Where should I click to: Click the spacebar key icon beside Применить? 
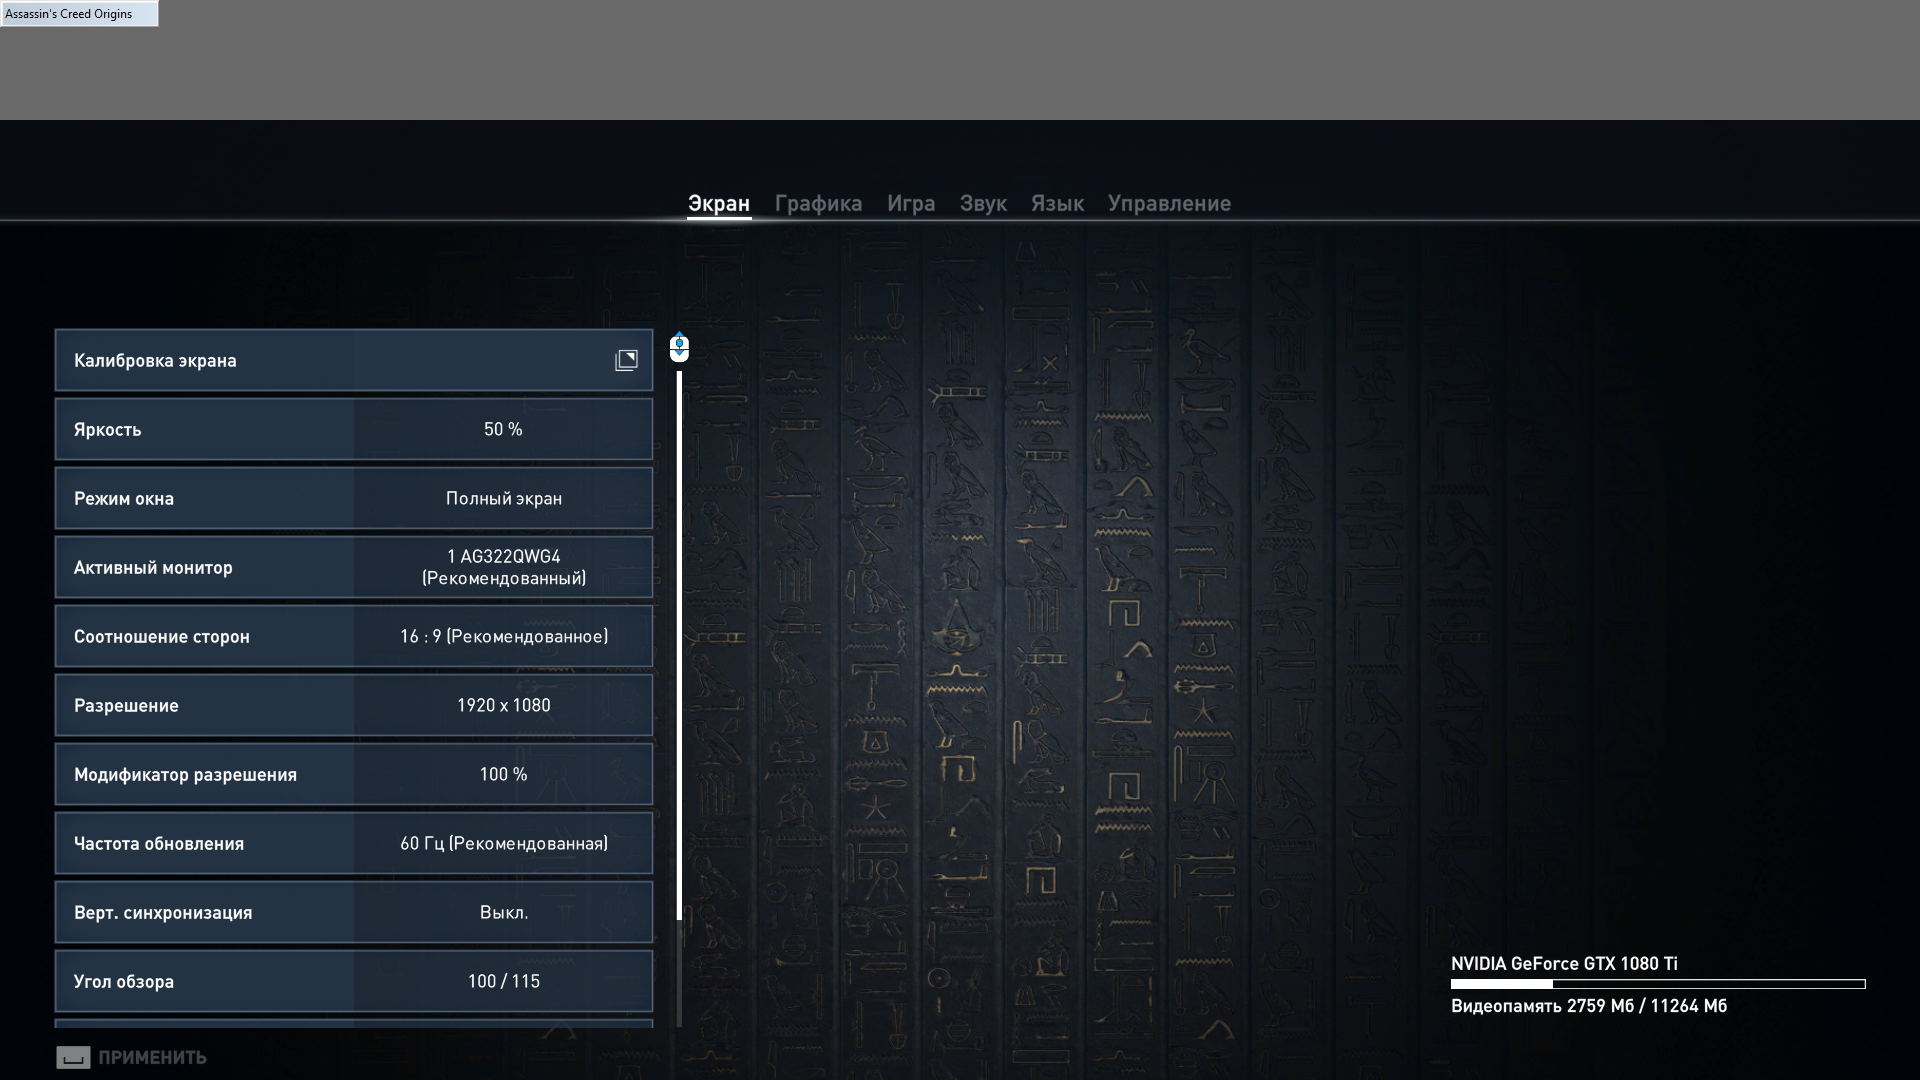tap(73, 1057)
